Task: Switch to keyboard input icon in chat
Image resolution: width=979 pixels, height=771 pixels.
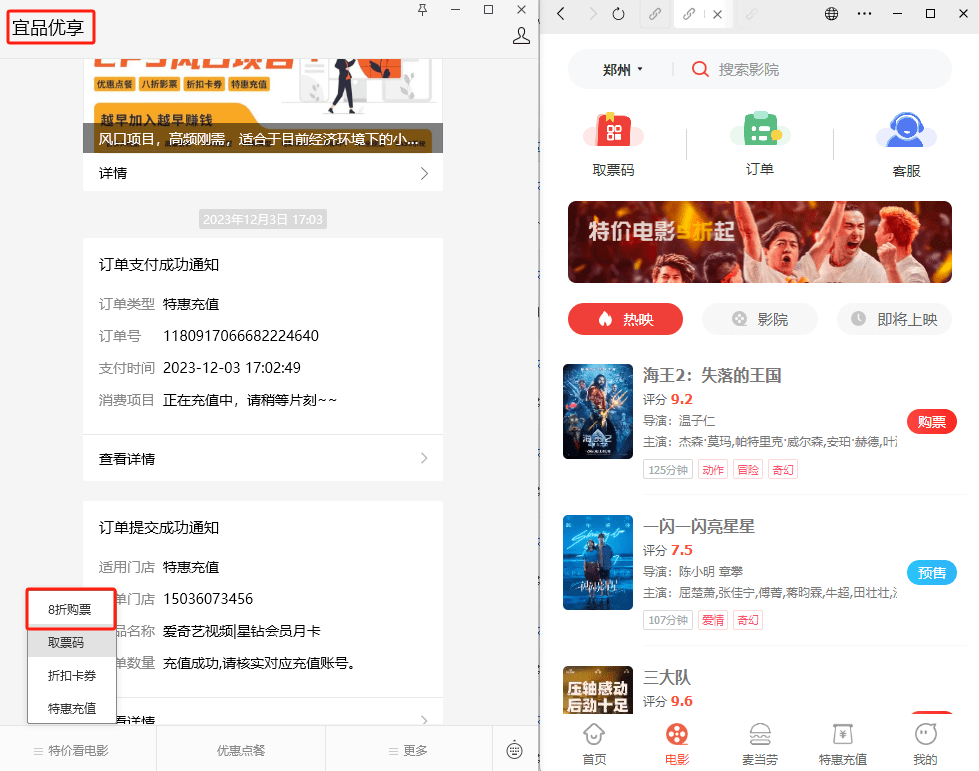Action: point(514,750)
